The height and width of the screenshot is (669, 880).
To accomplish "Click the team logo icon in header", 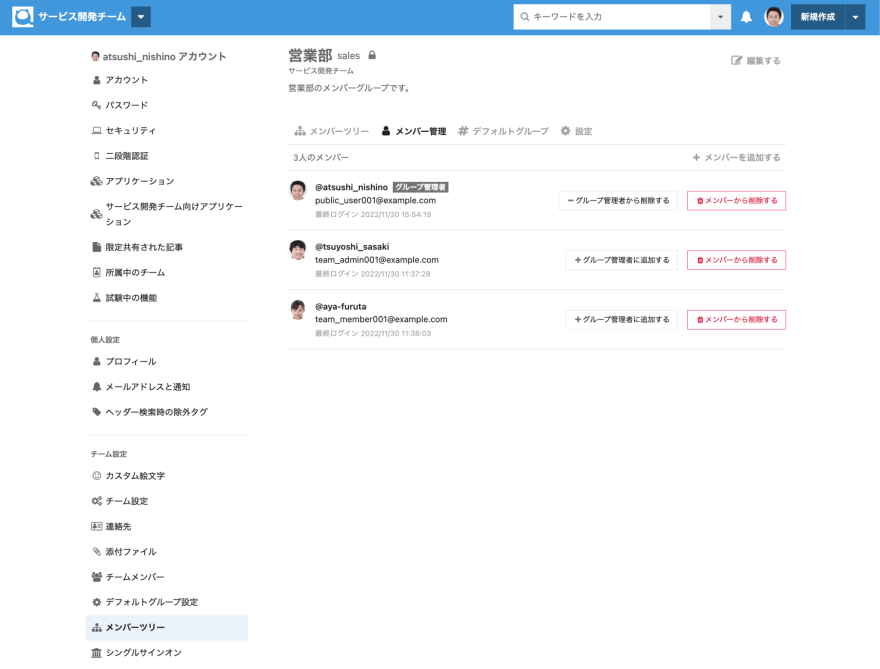I will (22, 17).
